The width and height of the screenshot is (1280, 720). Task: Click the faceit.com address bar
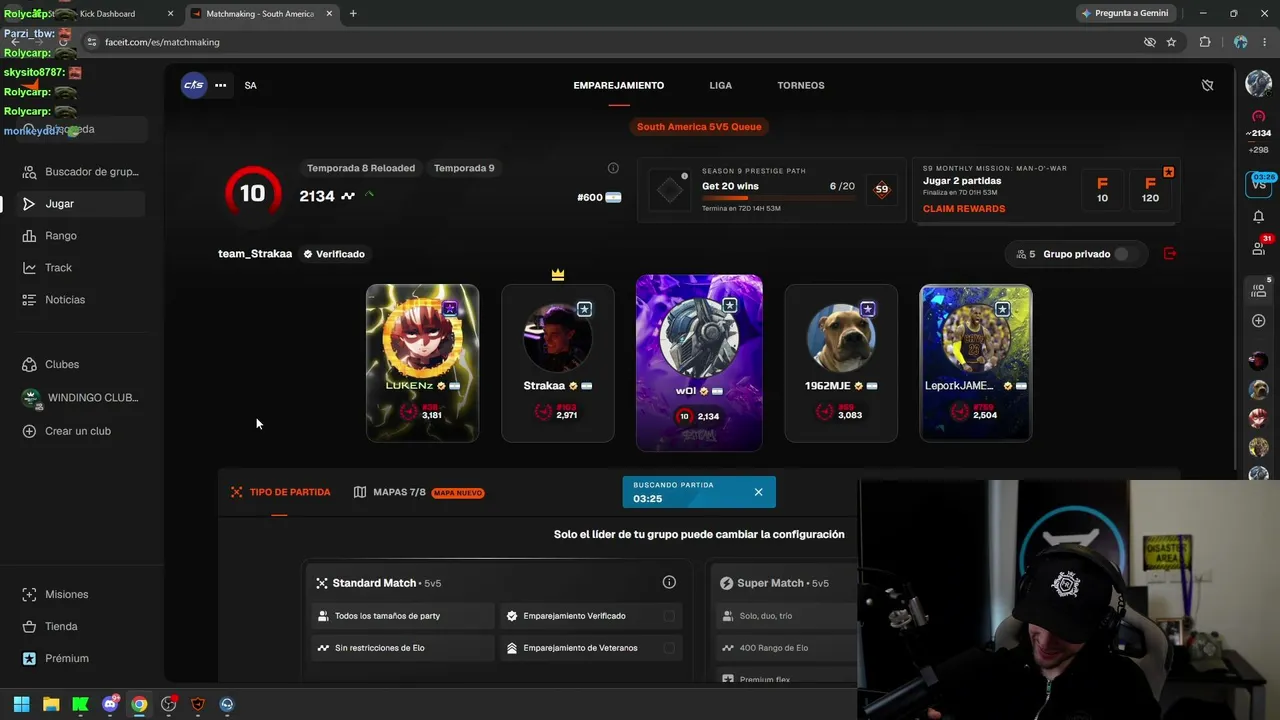[x=610, y=42]
